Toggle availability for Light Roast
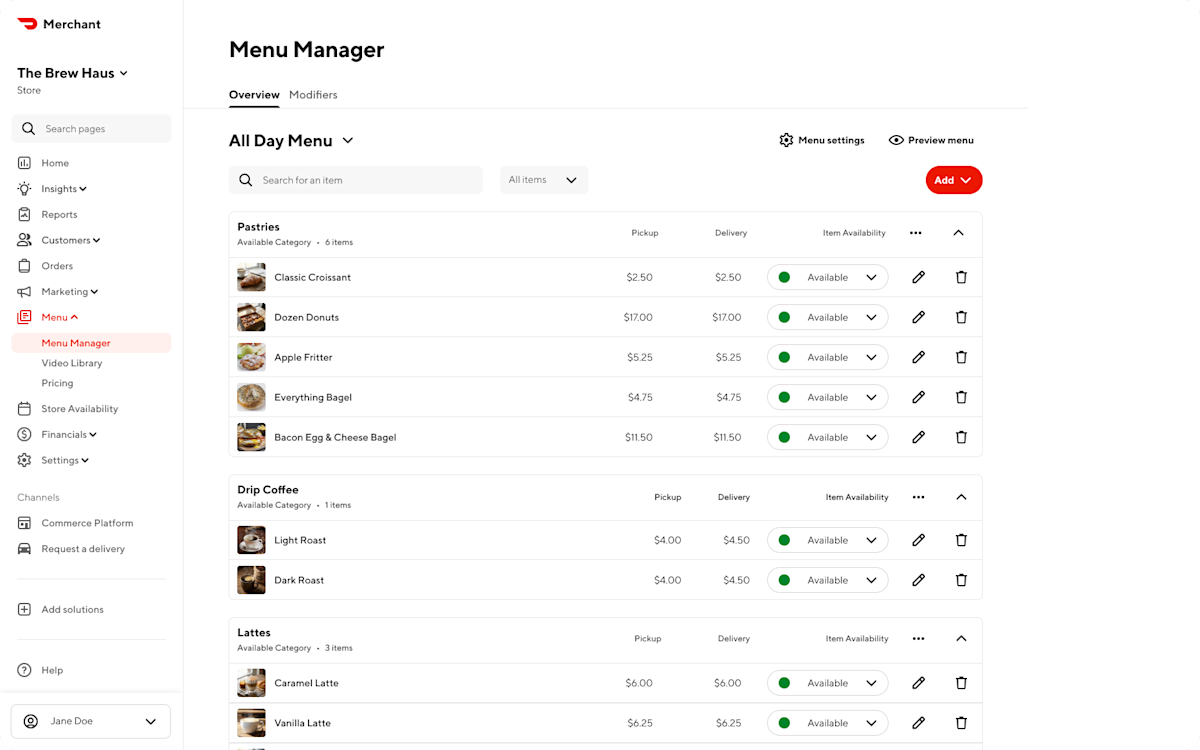The image size is (1200, 750). point(827,540)
